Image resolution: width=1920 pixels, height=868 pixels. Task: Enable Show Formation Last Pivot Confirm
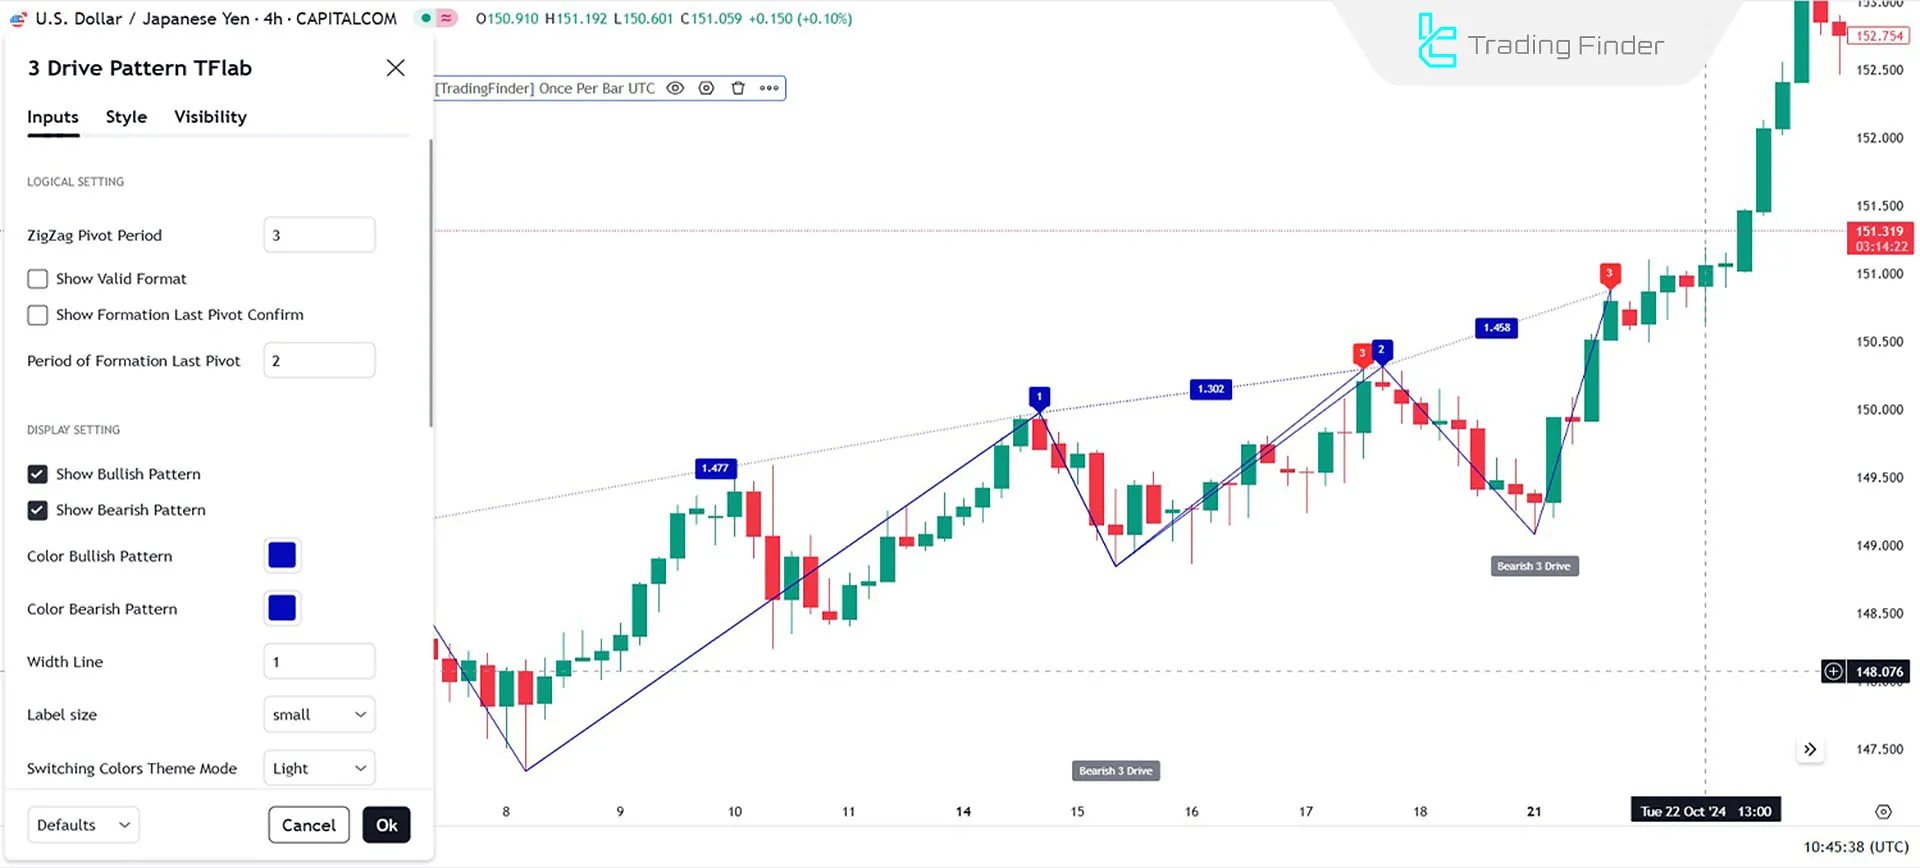[38, 315]
